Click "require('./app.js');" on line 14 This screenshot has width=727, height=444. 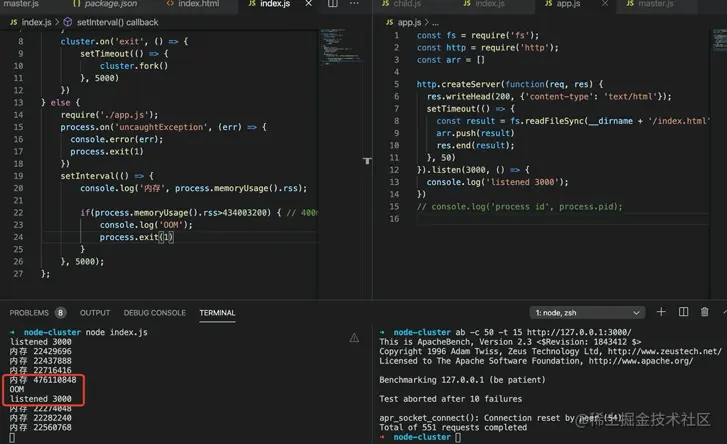coord(109,115)
